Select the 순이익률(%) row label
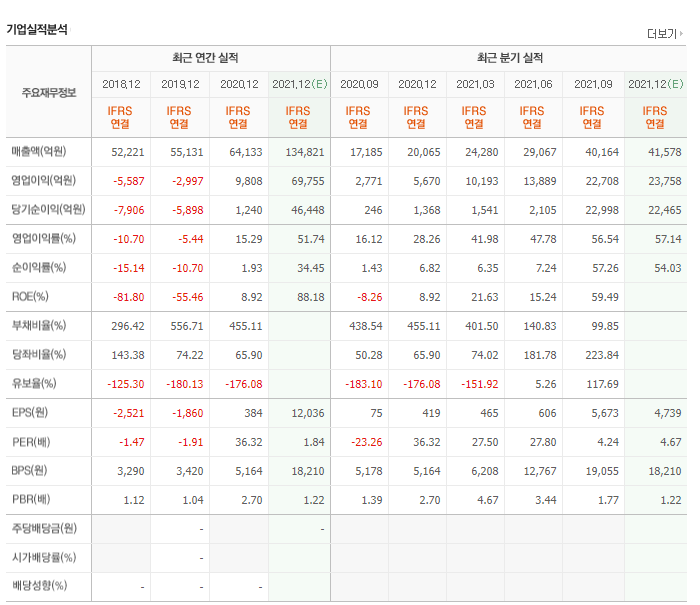This screenshot has height=605, width=700. 39,267
